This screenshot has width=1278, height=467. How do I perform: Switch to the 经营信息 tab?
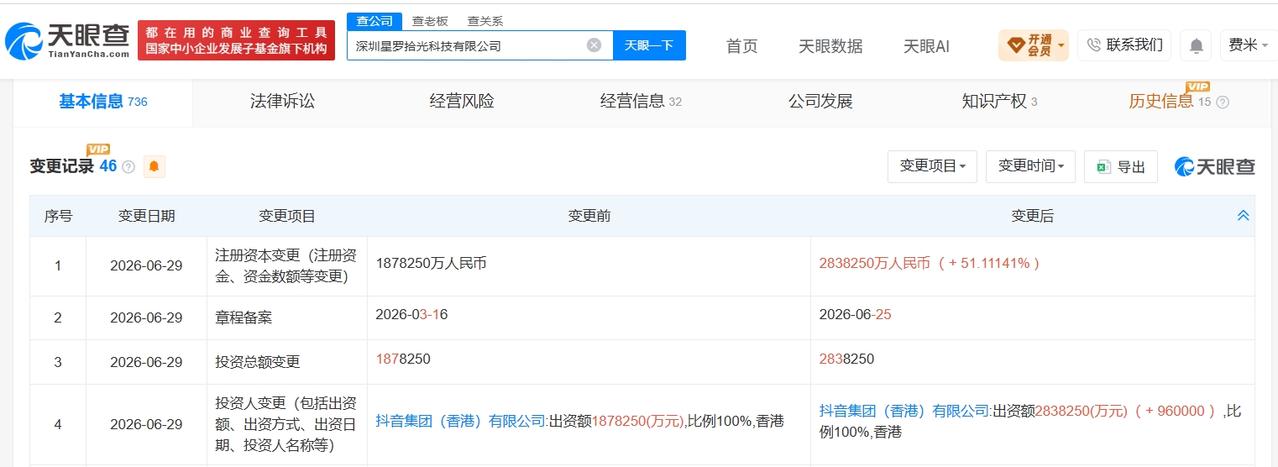(x=641, y=101)
